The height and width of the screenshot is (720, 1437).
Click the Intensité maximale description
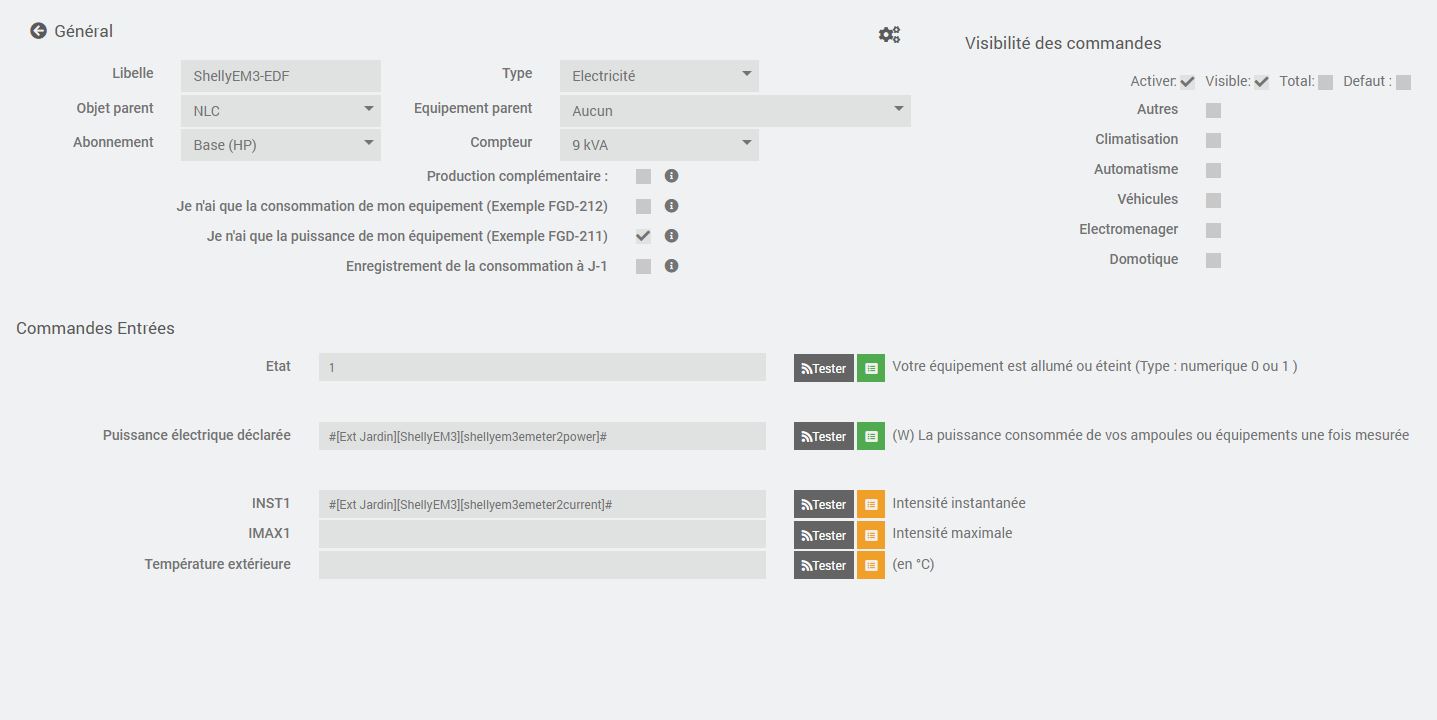[x=952, y=533]
